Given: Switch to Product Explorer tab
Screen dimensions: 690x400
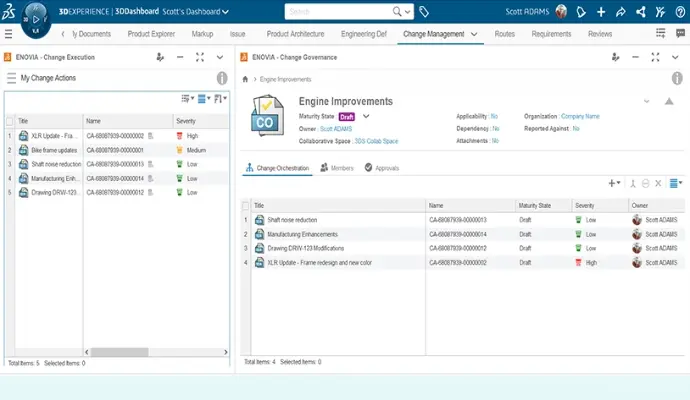Looking at the screenshot, I should tap(151, 34).
